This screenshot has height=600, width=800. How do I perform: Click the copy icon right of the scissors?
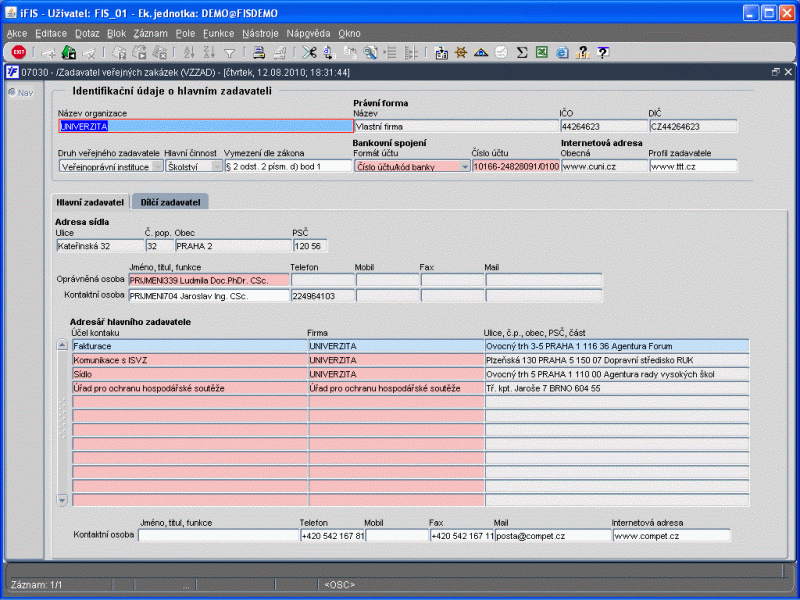pyautogui.click(x=329, y=52)
